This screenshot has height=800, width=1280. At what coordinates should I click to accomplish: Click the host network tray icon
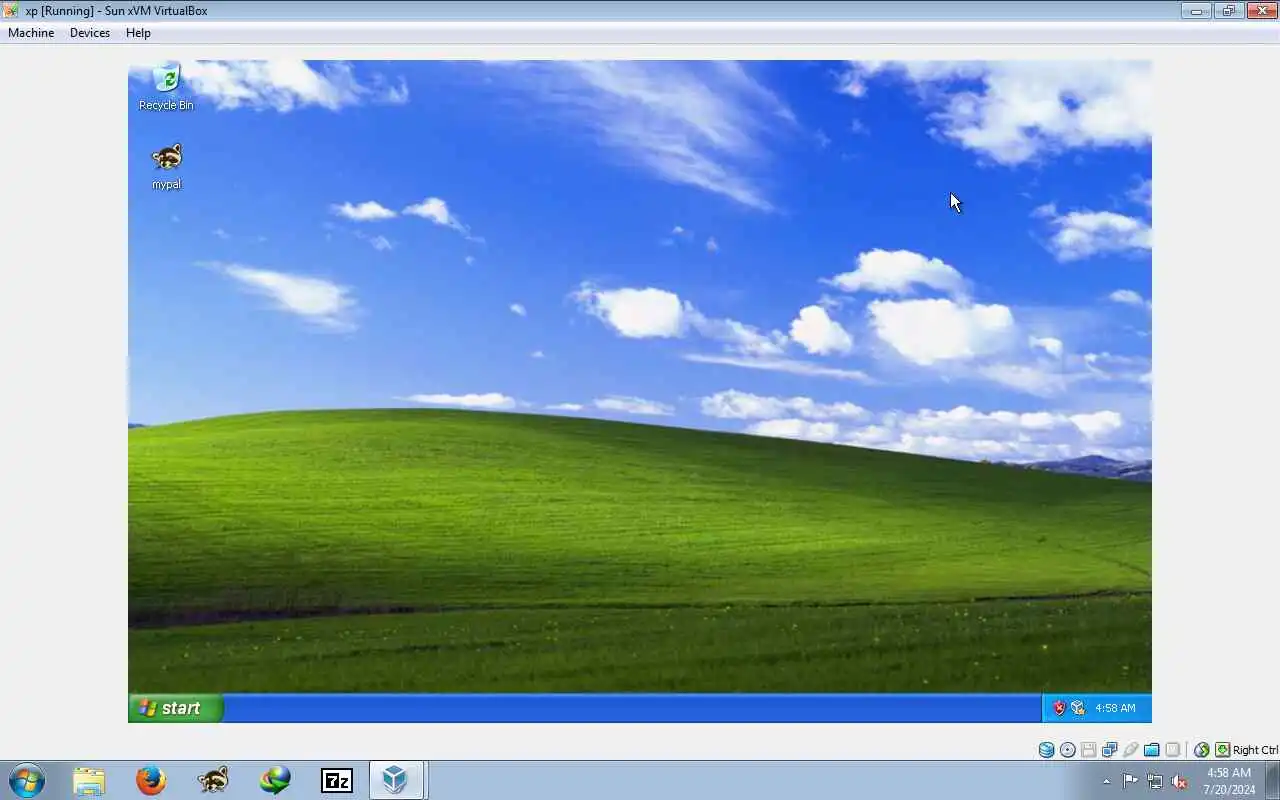[1155, 781]
